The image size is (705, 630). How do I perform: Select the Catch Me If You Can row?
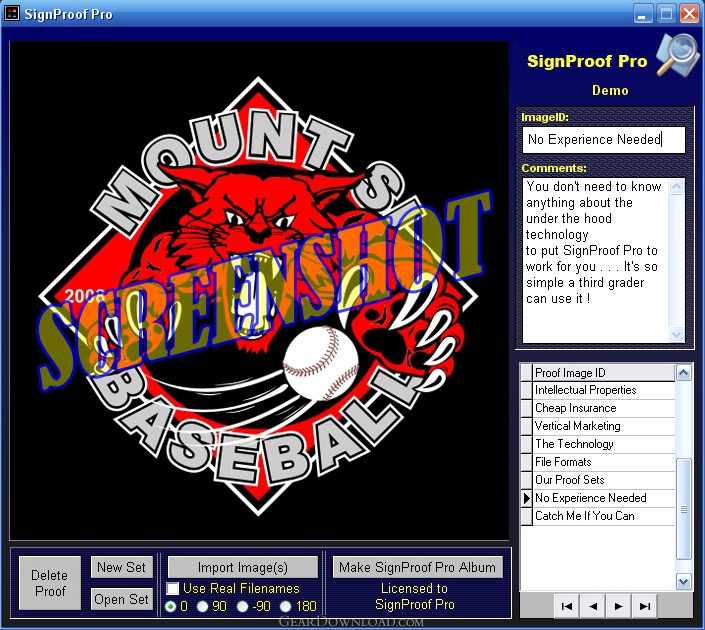[604, 516]
